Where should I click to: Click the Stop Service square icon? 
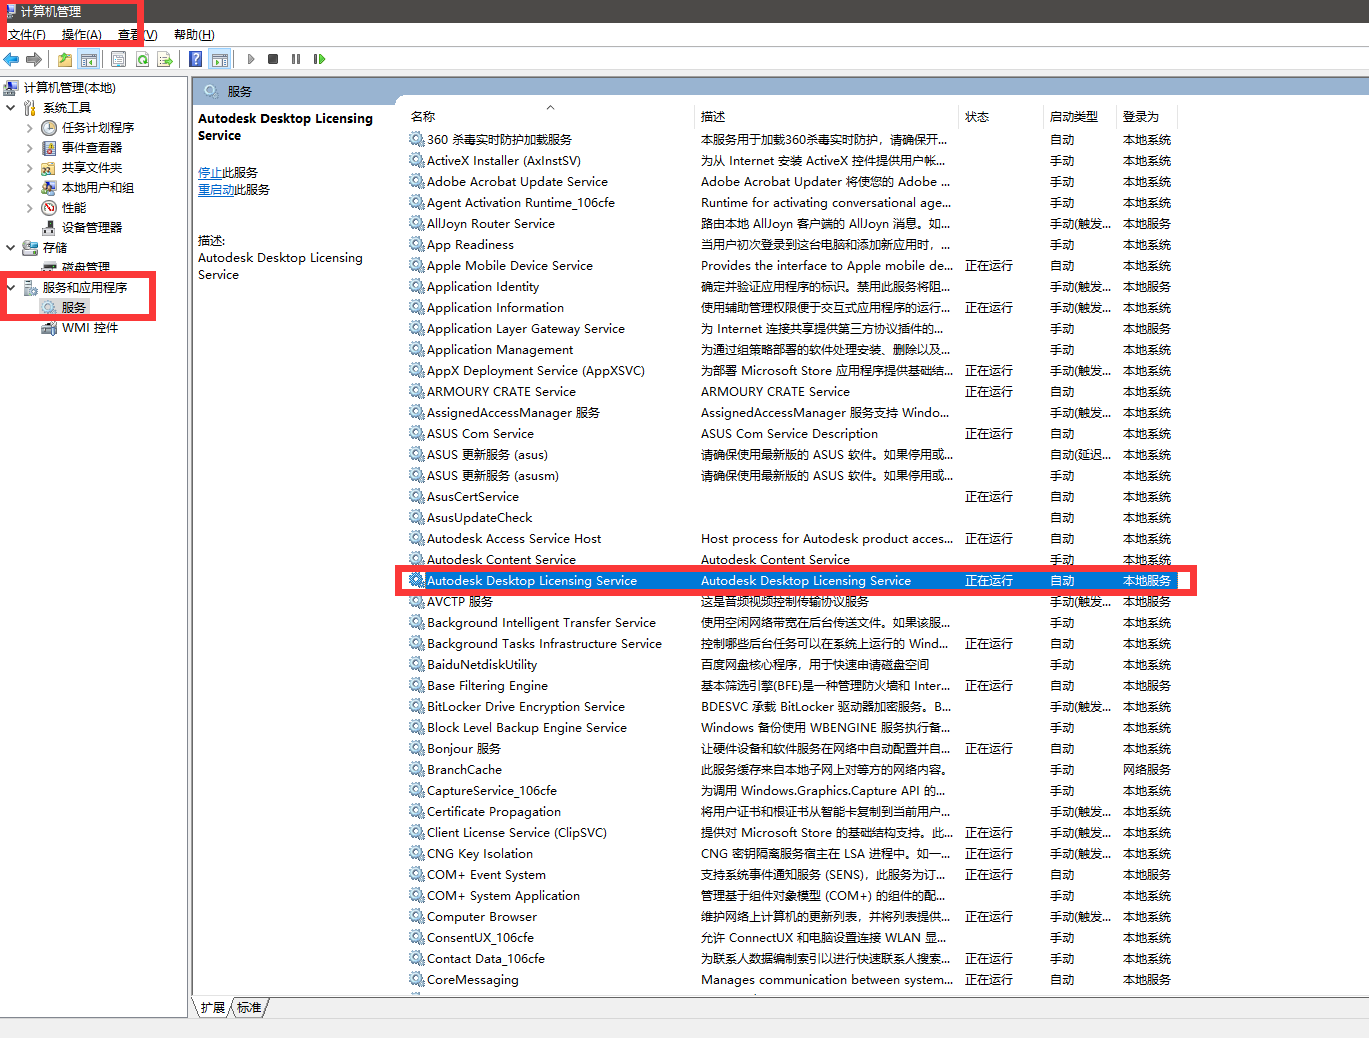(273, 59)
